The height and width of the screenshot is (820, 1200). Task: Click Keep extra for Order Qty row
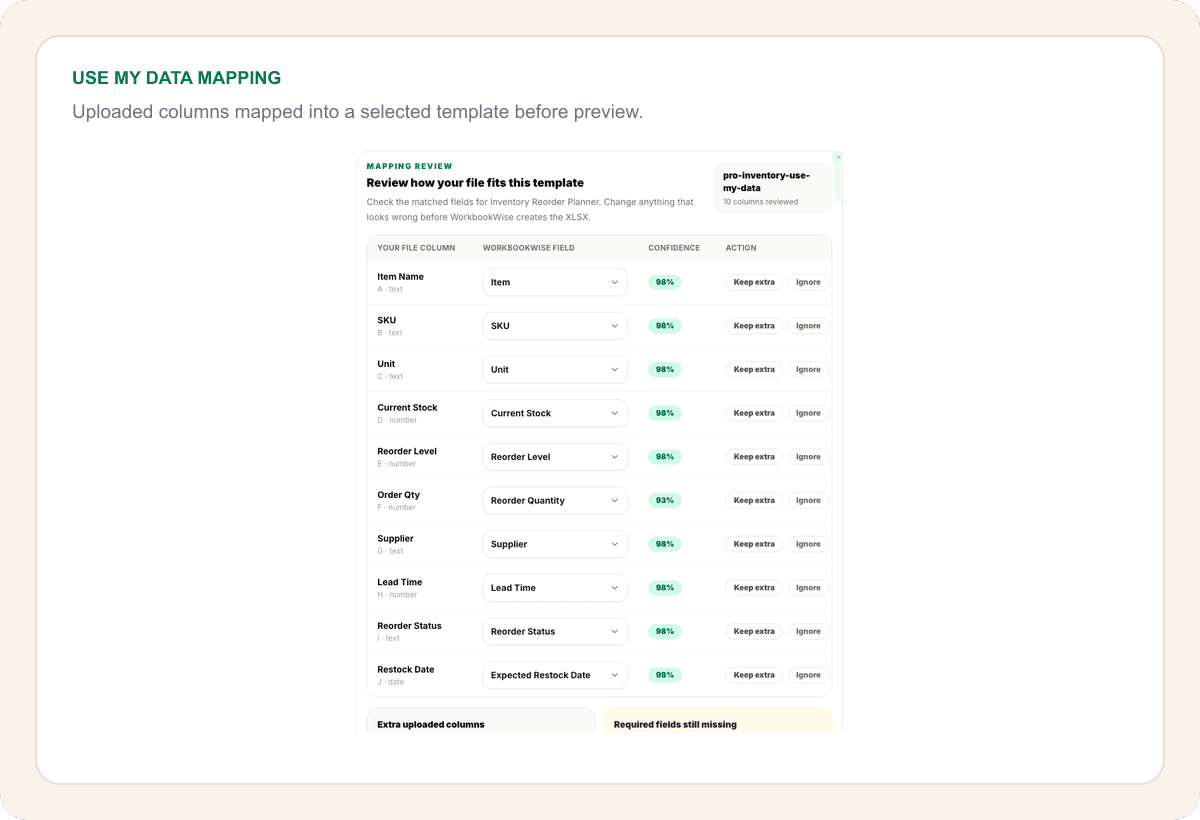(x=754, y=500)
